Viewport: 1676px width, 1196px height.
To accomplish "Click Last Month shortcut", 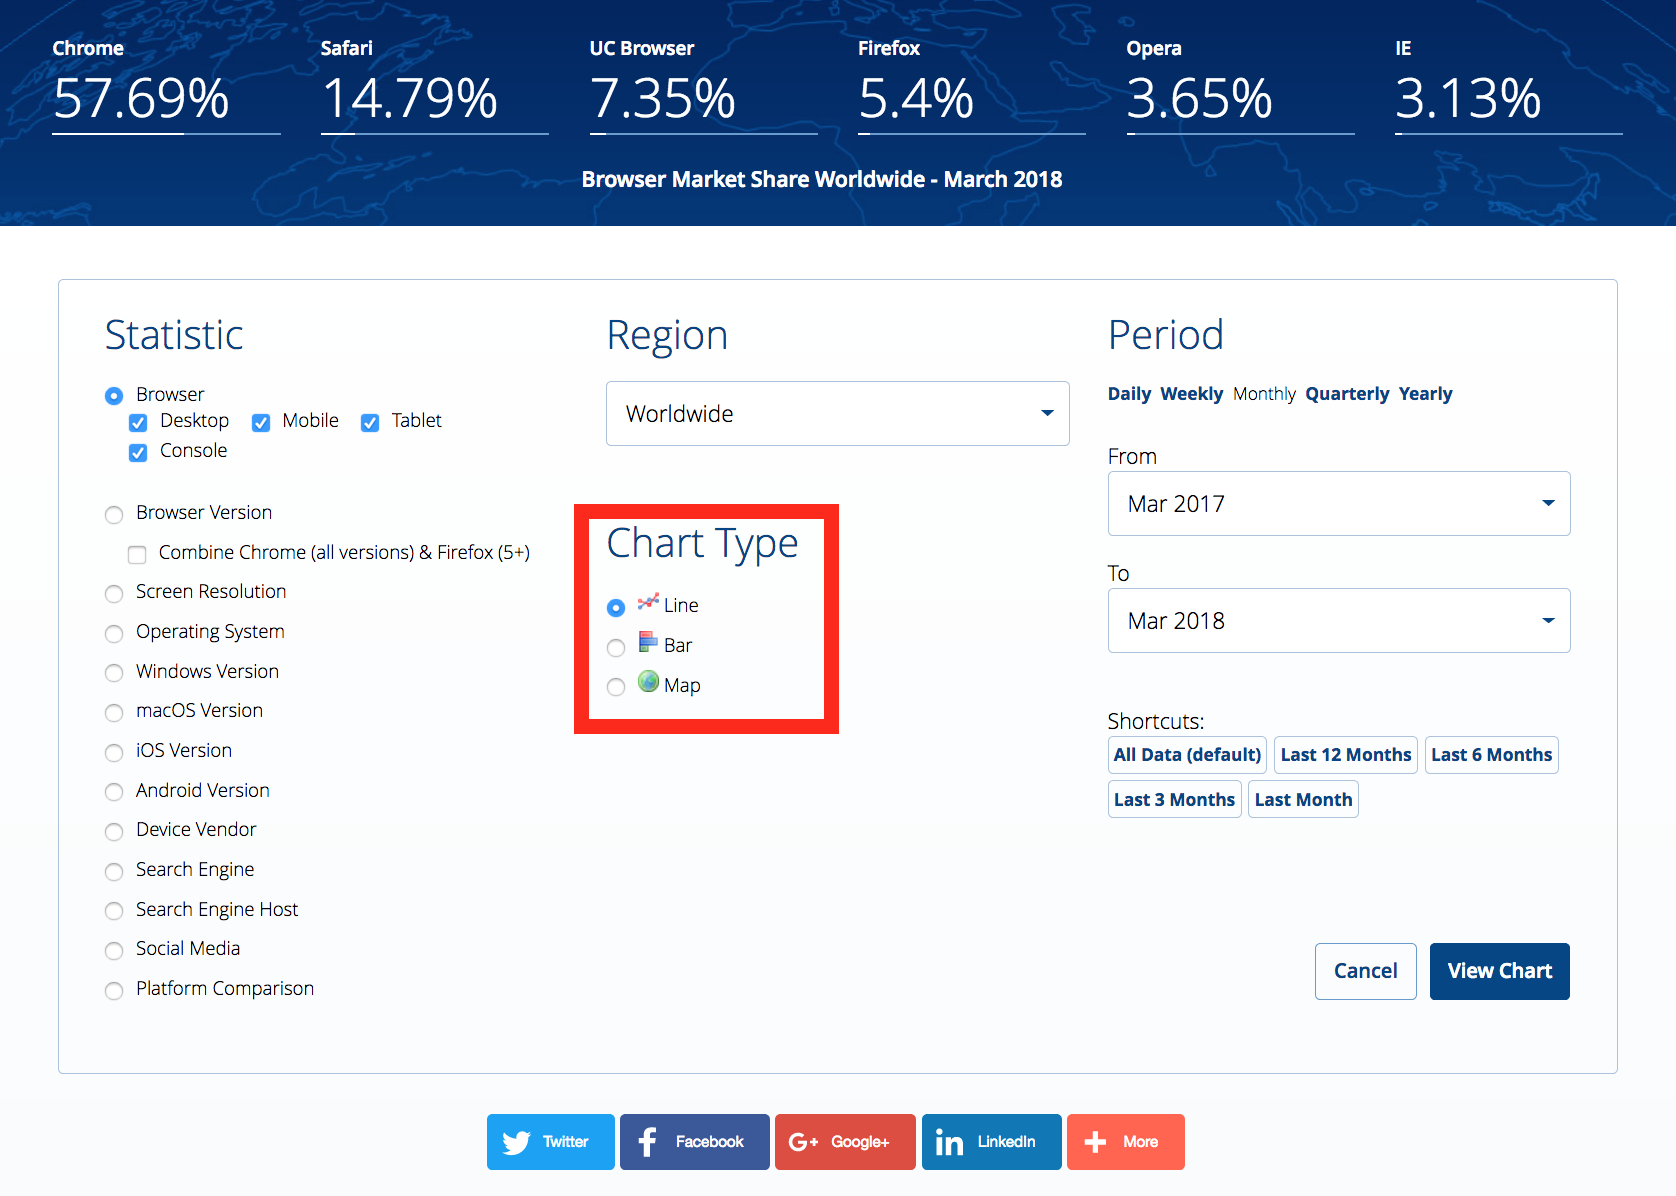I will (x=1303, y=800).
